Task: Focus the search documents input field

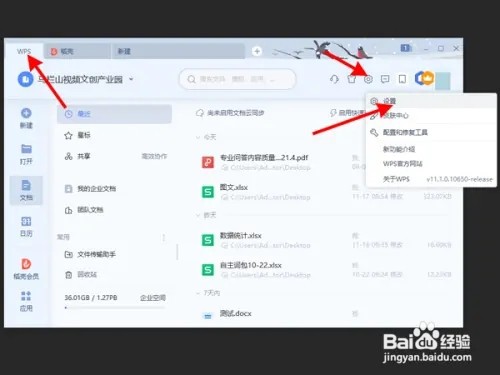Action: click(237, 79)
